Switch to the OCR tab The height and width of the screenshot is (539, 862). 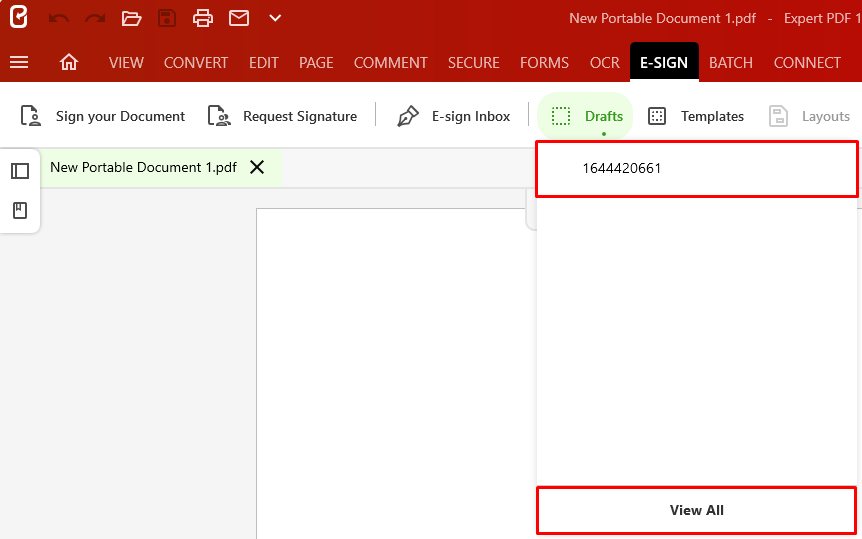pyautogui.click(x=605, y=63)
